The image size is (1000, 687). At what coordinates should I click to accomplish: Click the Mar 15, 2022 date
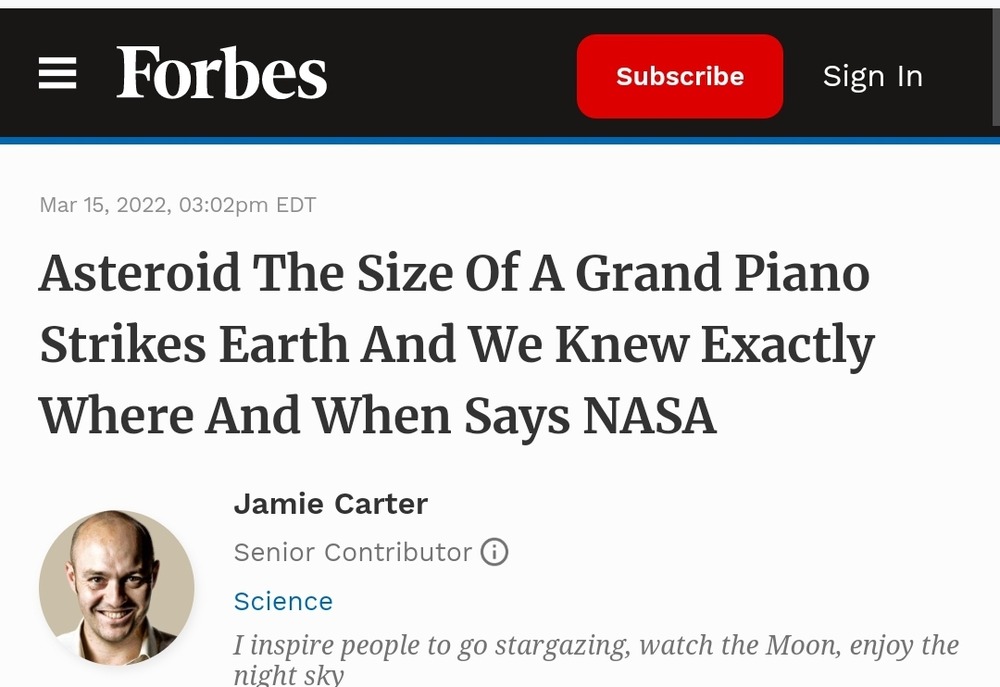[103, 205]
